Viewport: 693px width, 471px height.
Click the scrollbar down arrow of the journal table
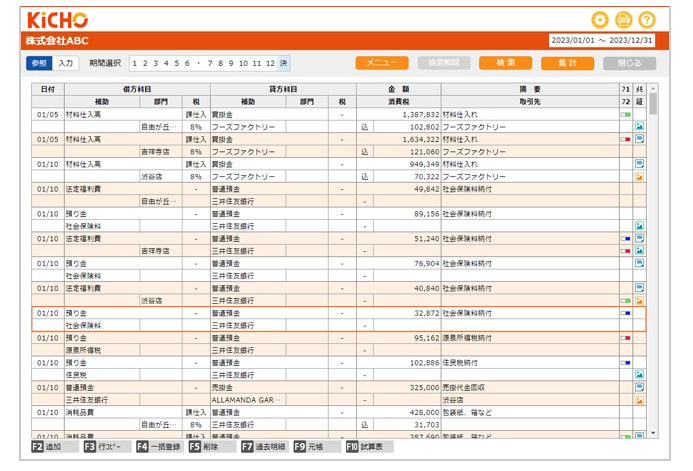coord(653,432)
